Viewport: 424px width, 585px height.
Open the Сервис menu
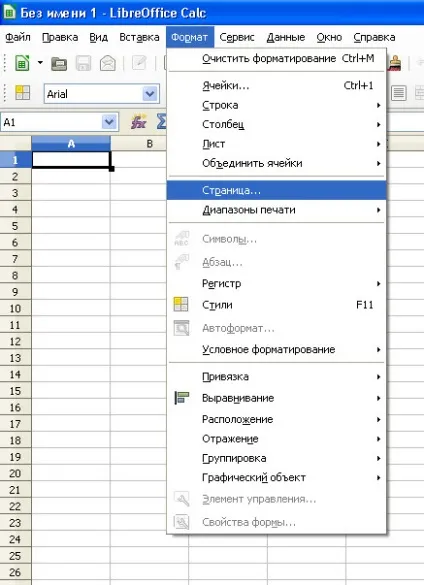point(237,37)
